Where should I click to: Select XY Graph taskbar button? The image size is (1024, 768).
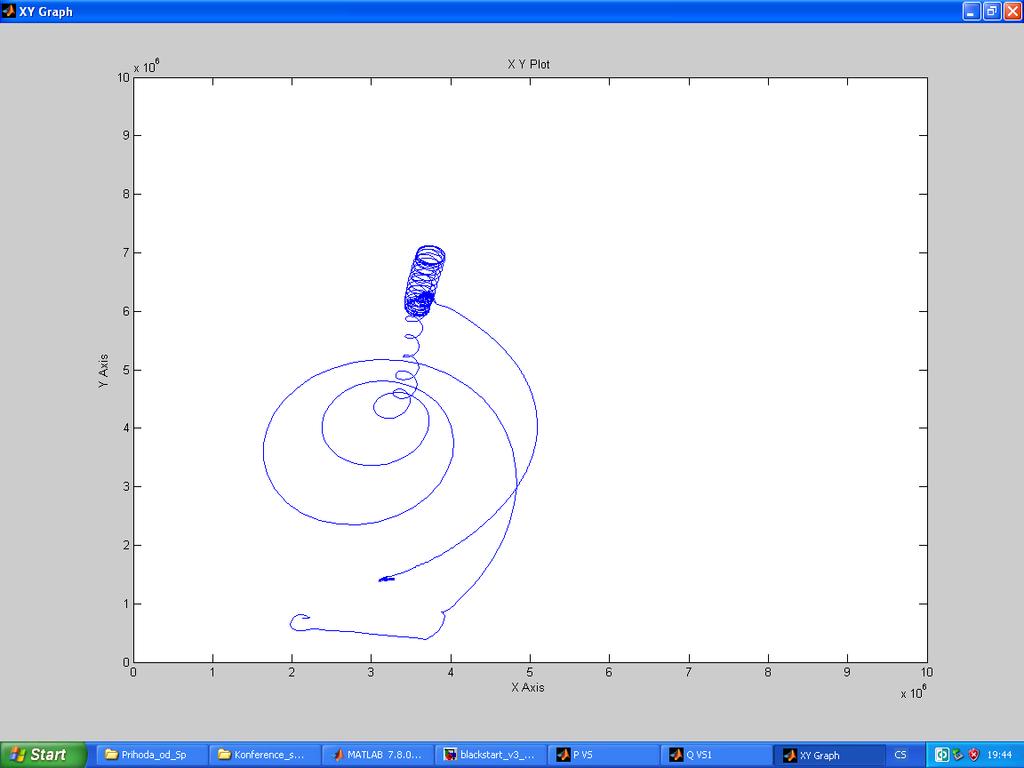point(827,755)
